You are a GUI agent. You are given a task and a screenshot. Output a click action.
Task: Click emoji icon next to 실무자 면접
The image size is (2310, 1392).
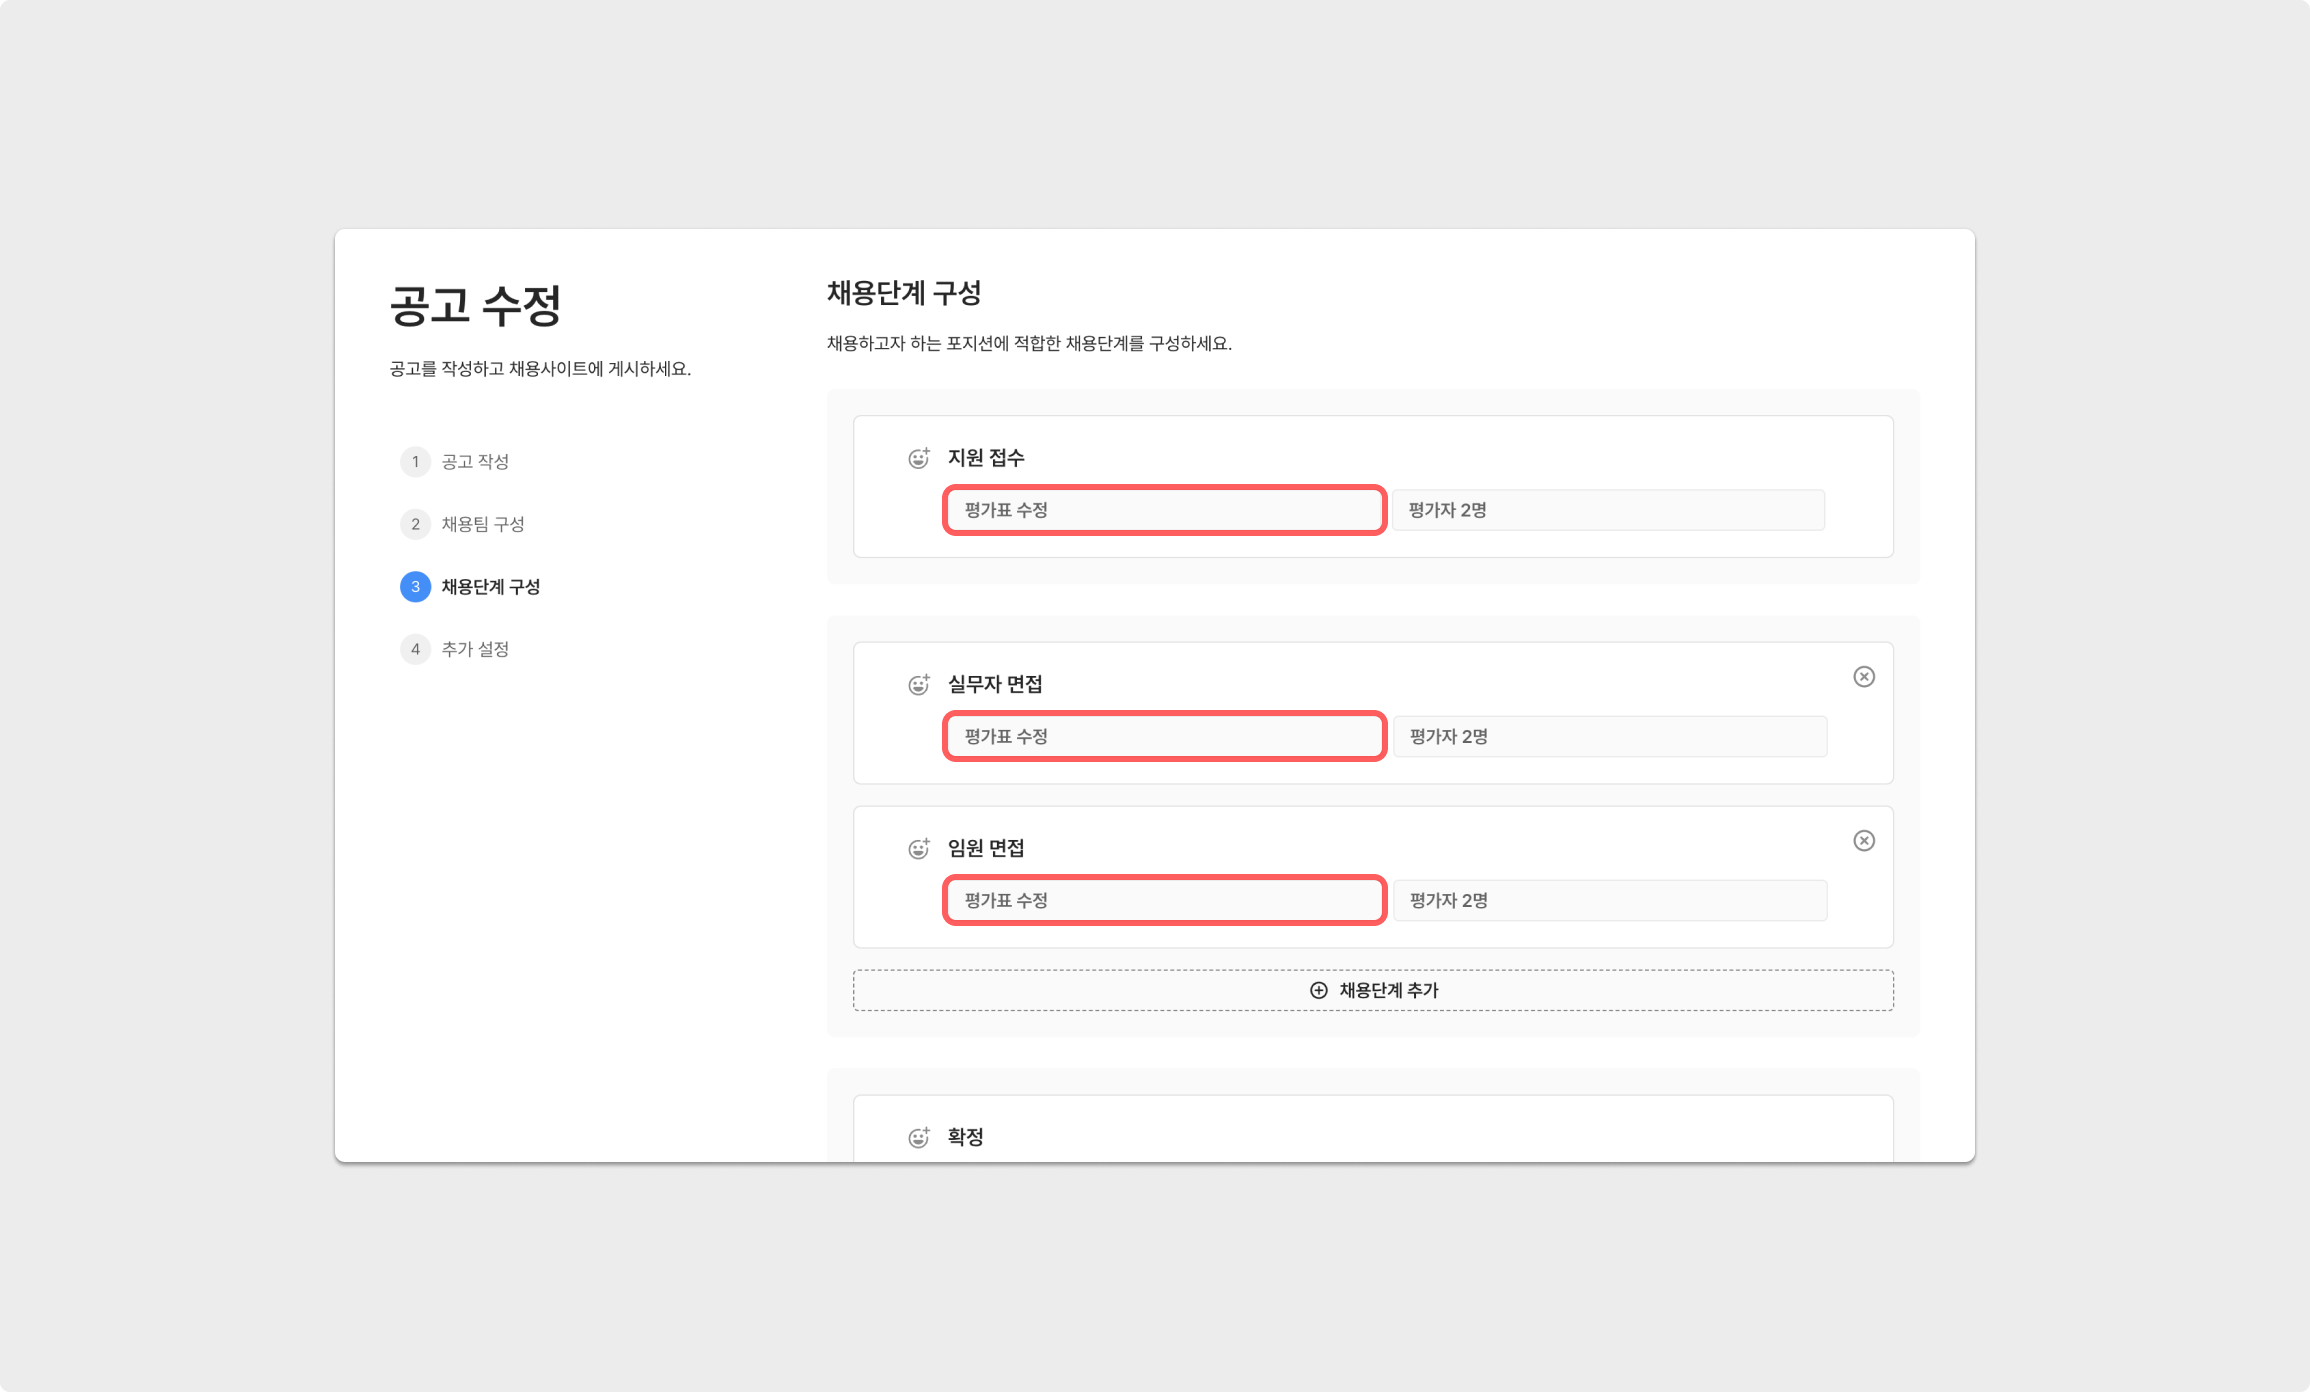918,685
